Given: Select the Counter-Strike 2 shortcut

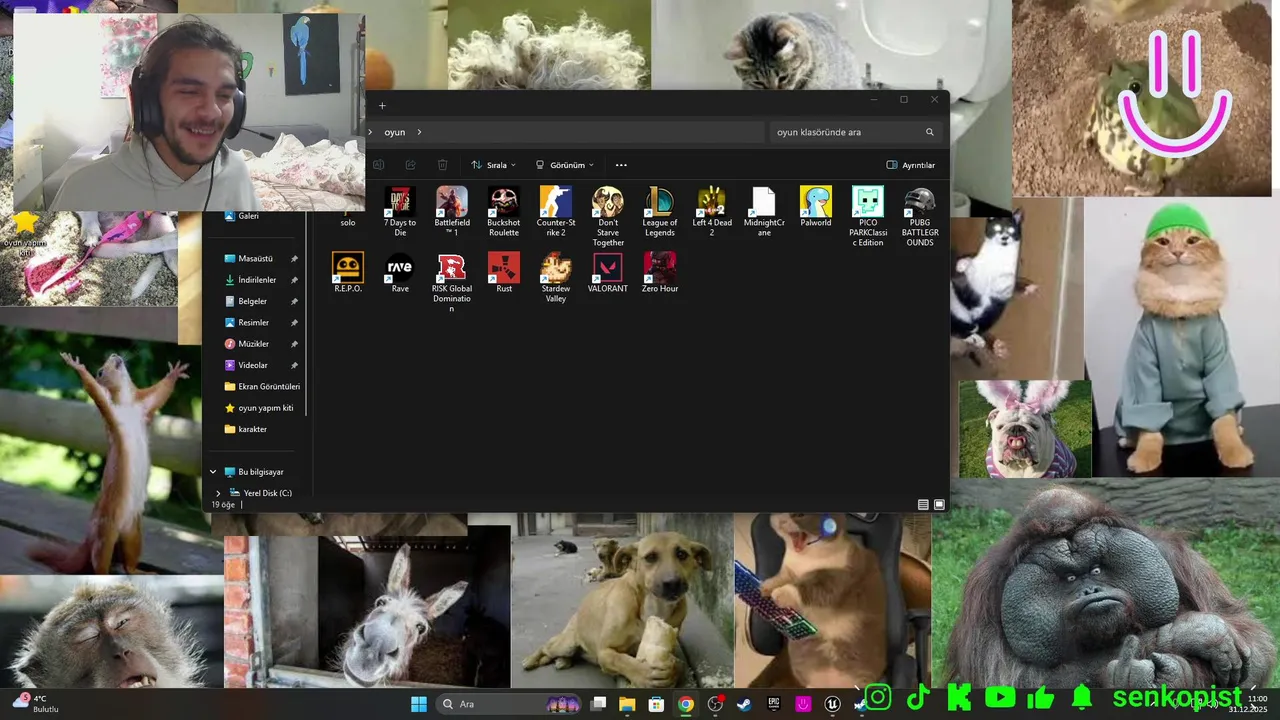Looking at the screenshot, I should pos(556,211).
